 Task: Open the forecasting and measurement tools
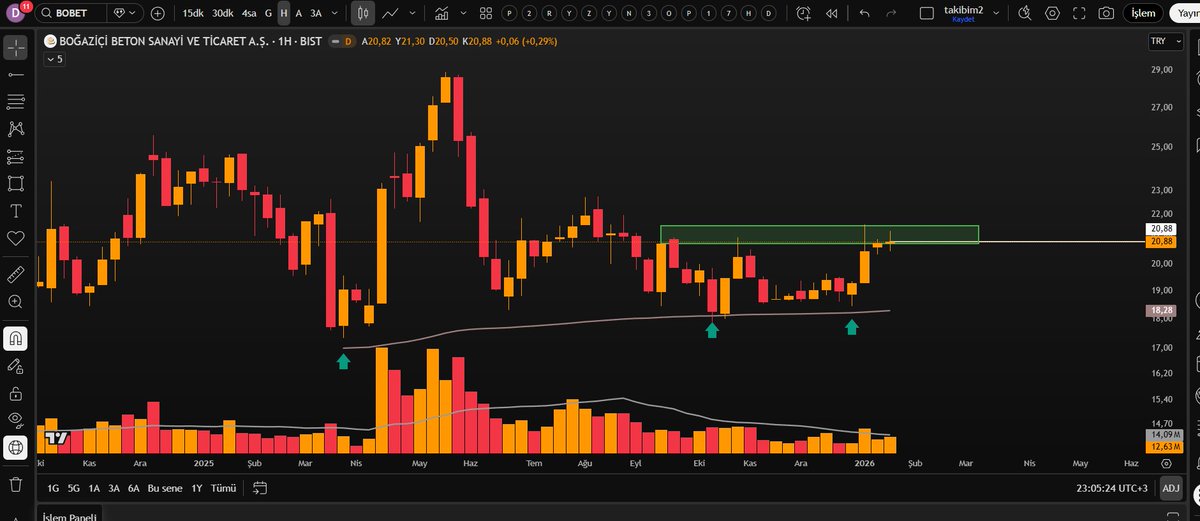[16, 156]
